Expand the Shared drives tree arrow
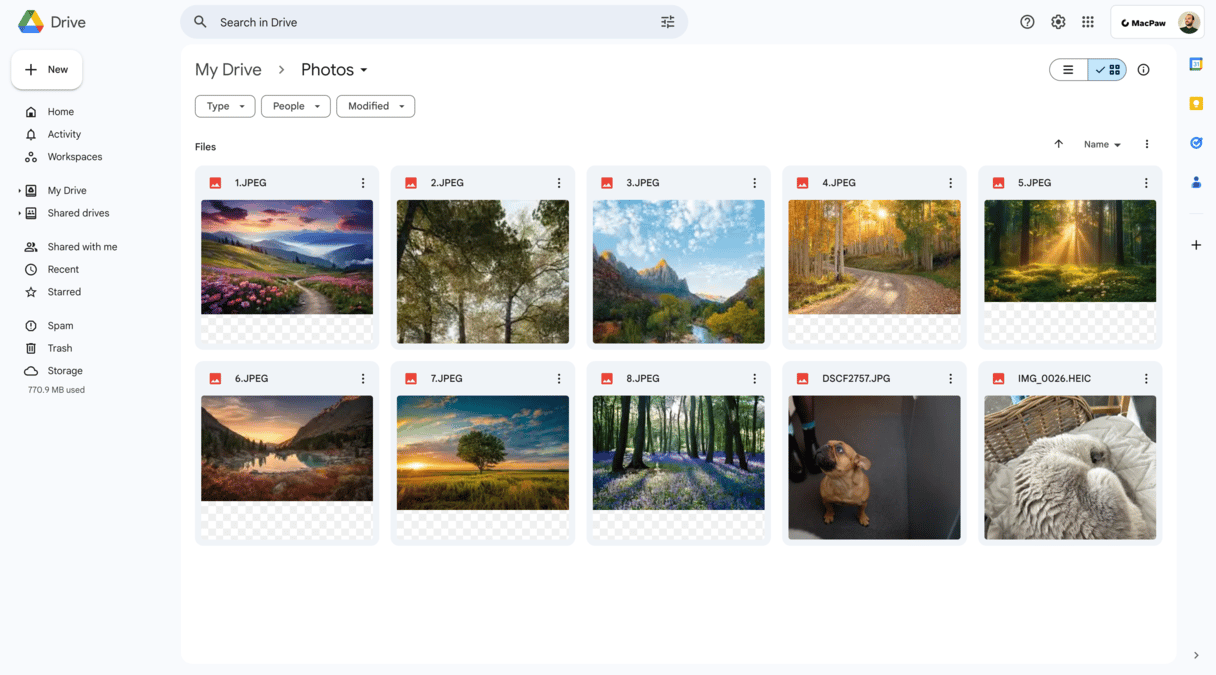Viewport: 1216px width, 675px height. [x=19, y=213]
